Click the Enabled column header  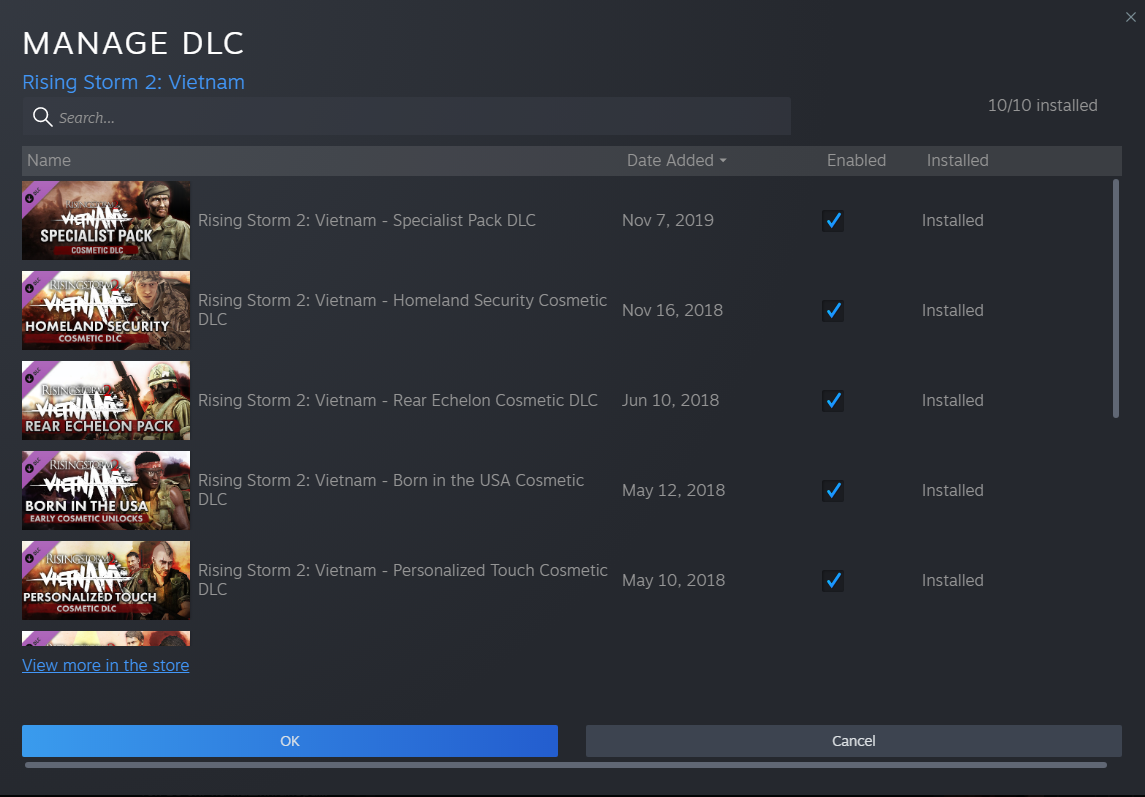pos(856,160)
